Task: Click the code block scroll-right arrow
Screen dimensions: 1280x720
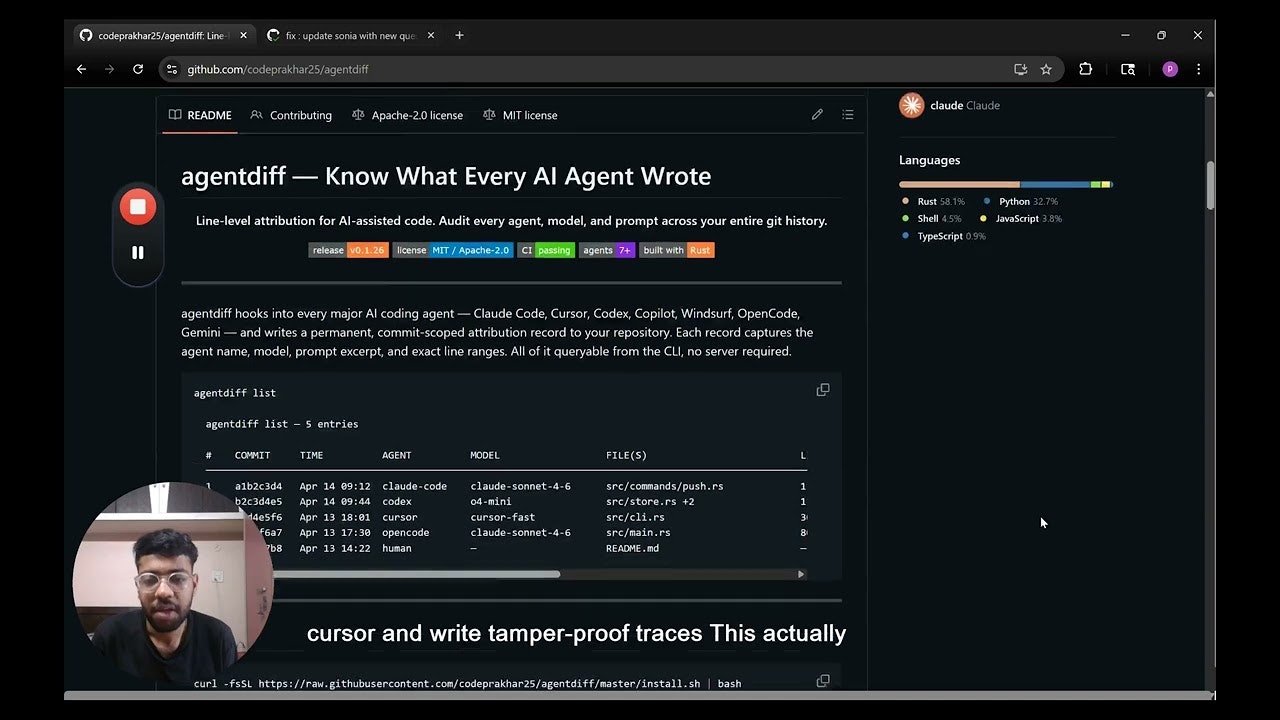Action: pos(801,574)
